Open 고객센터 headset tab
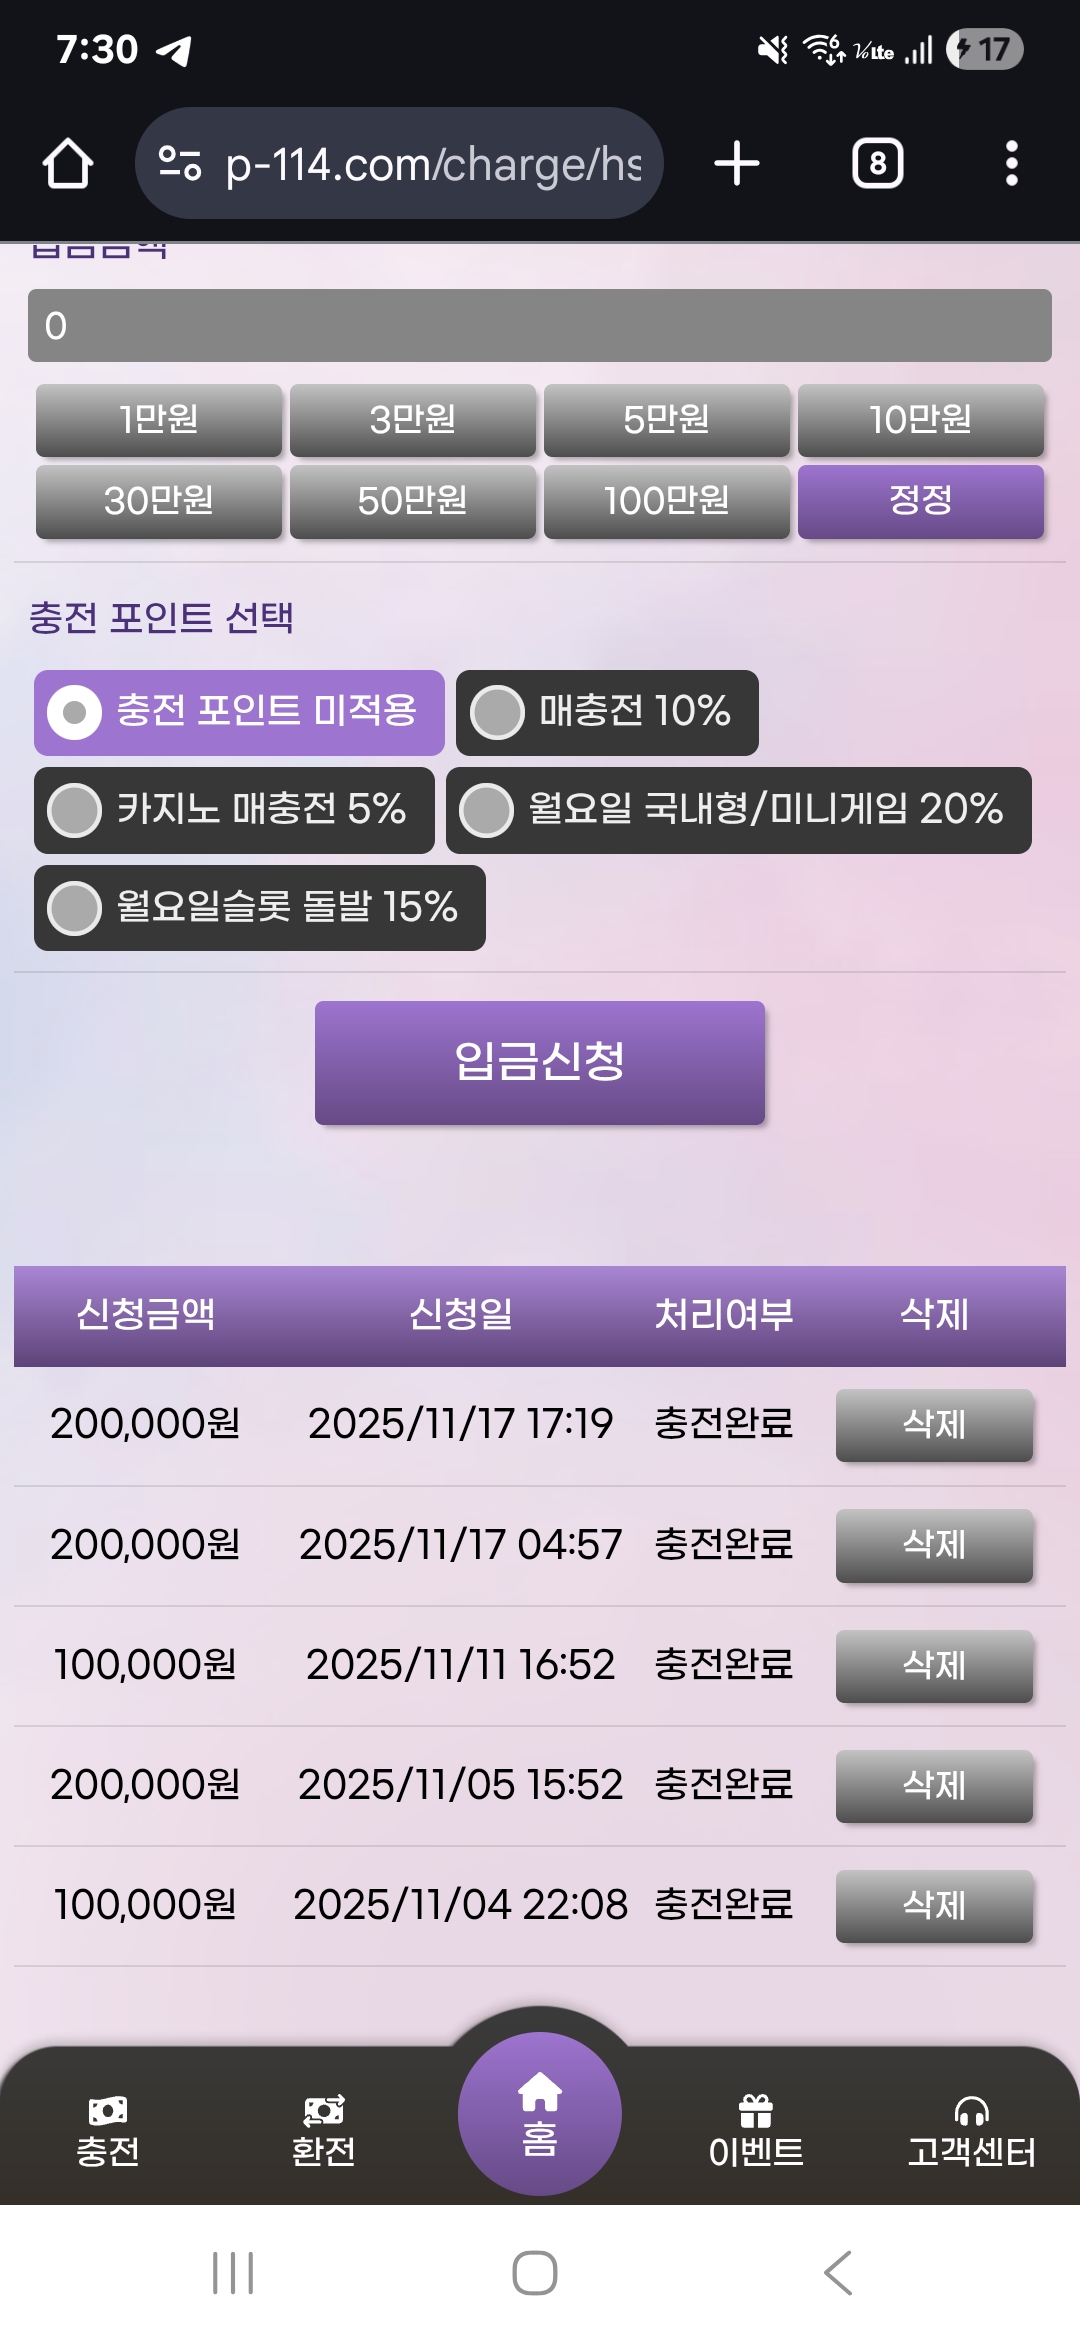This screenshot has height=2340, width=1080. coord(971,2132)
